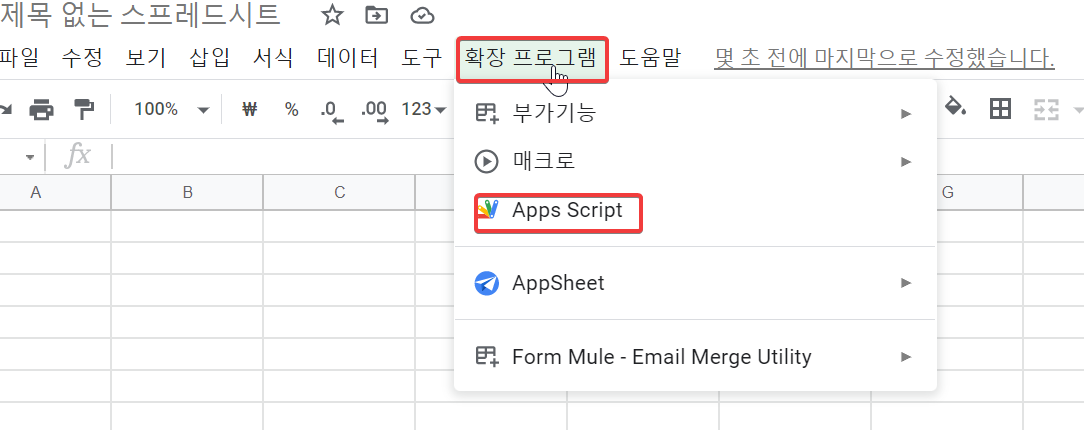Open the 서식 menu

[x=273, y=59]
